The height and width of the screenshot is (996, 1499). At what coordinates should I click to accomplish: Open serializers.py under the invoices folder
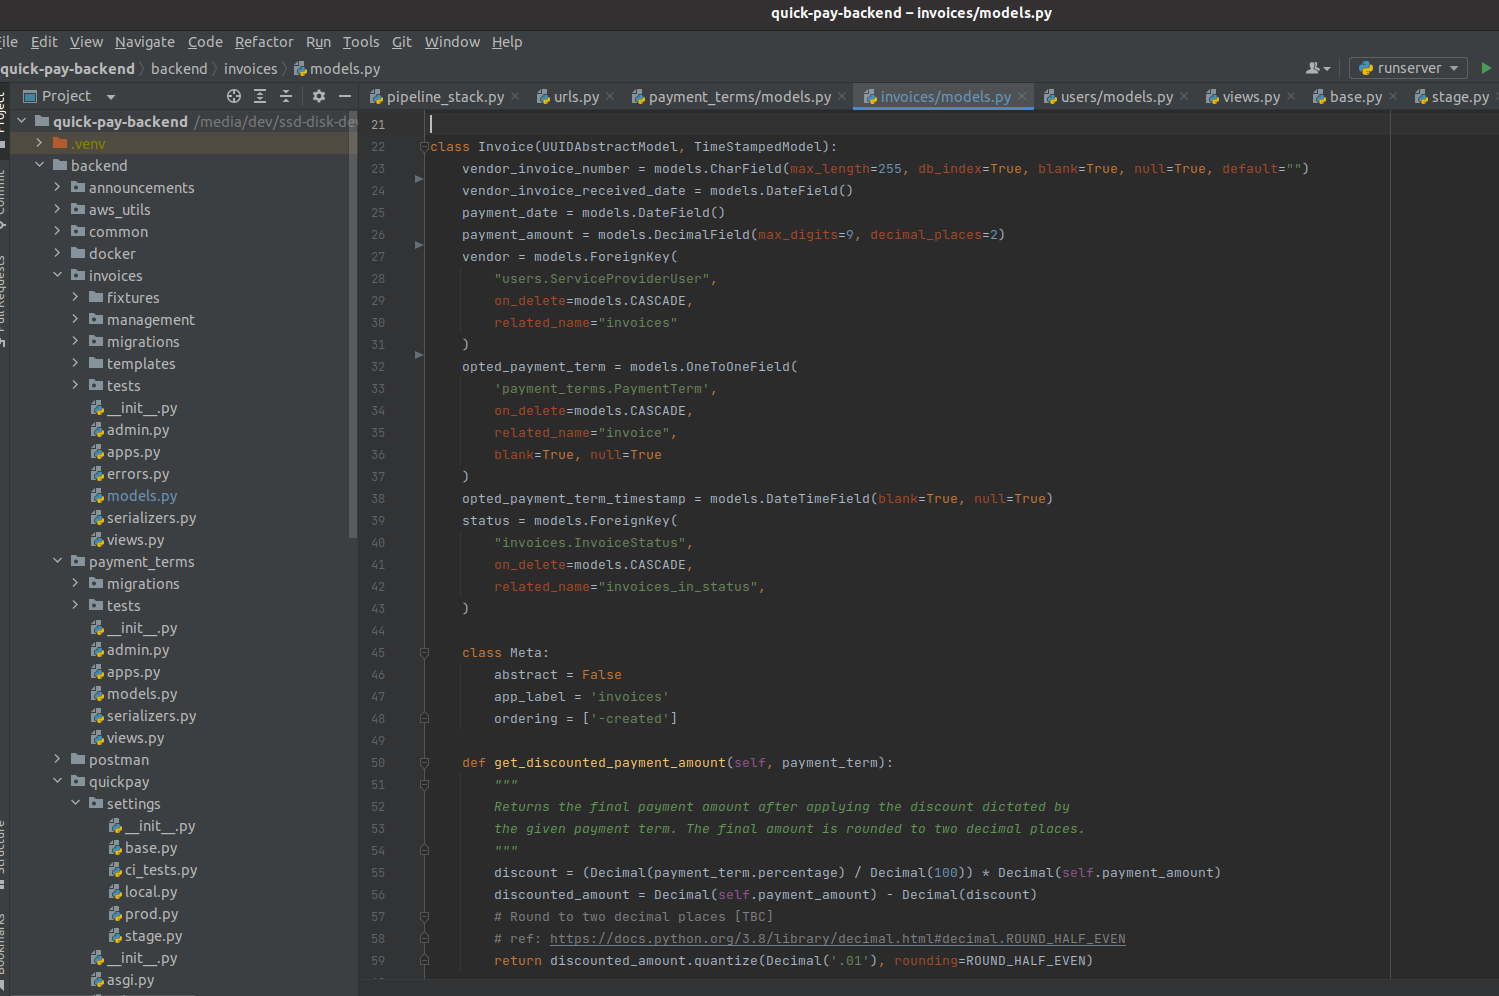pos(151,518)
